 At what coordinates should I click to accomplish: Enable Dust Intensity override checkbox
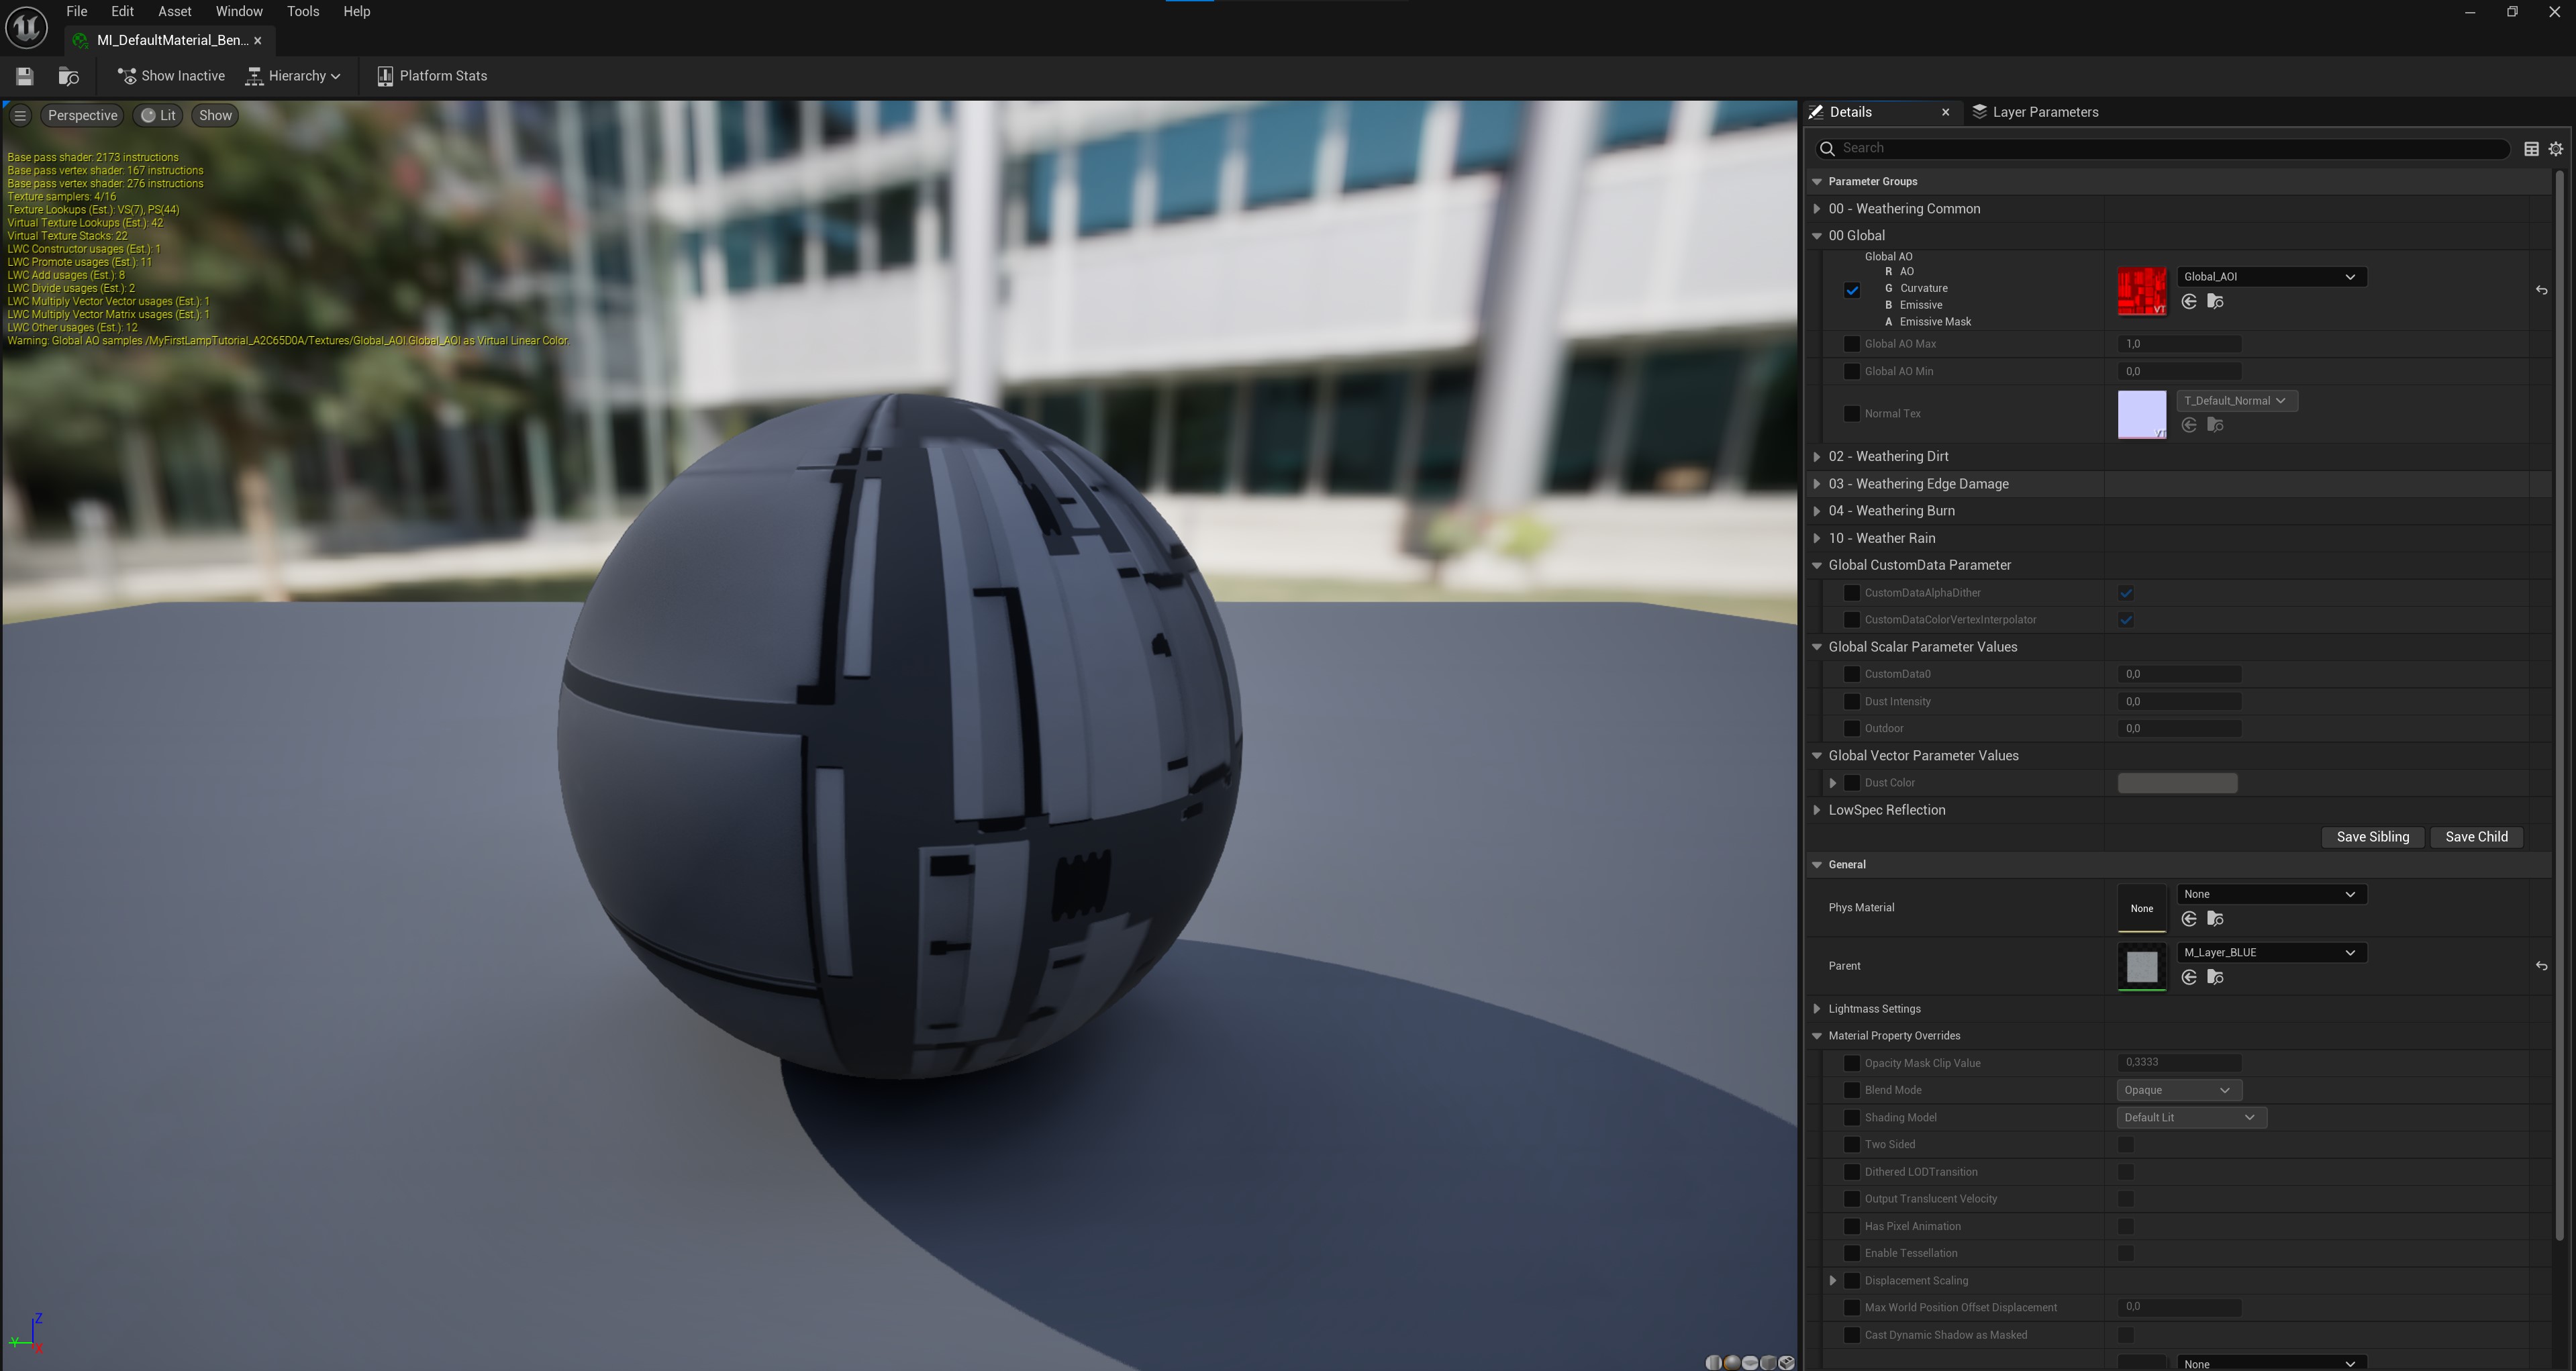pyautogui.click(x=1852, y=702)
